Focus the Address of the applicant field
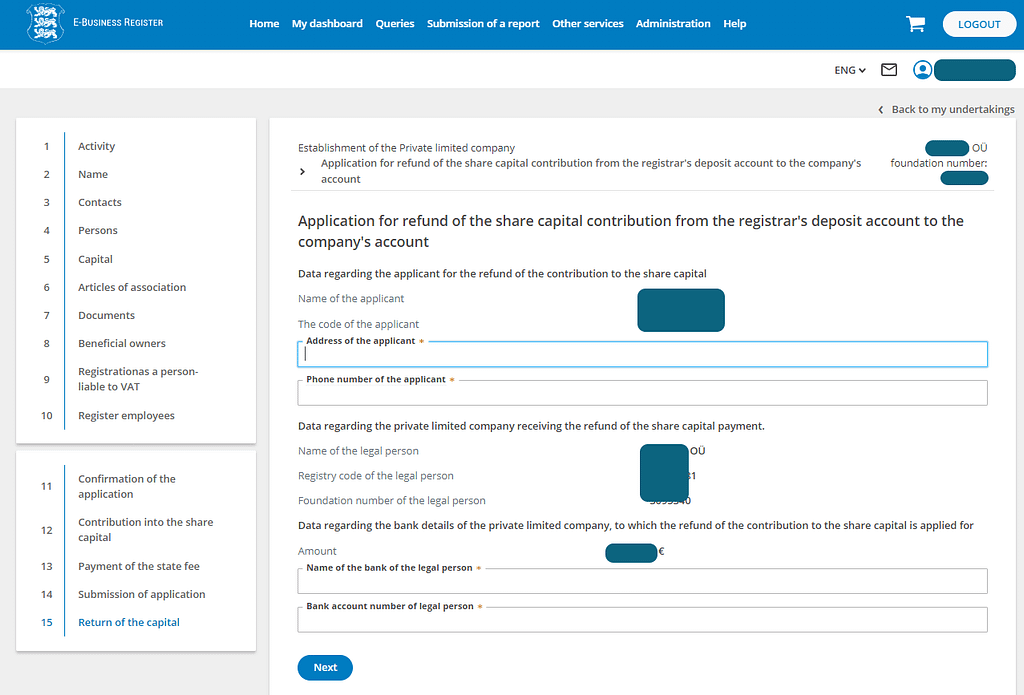This screenshot has height=695, width=1024. point(642,355)
